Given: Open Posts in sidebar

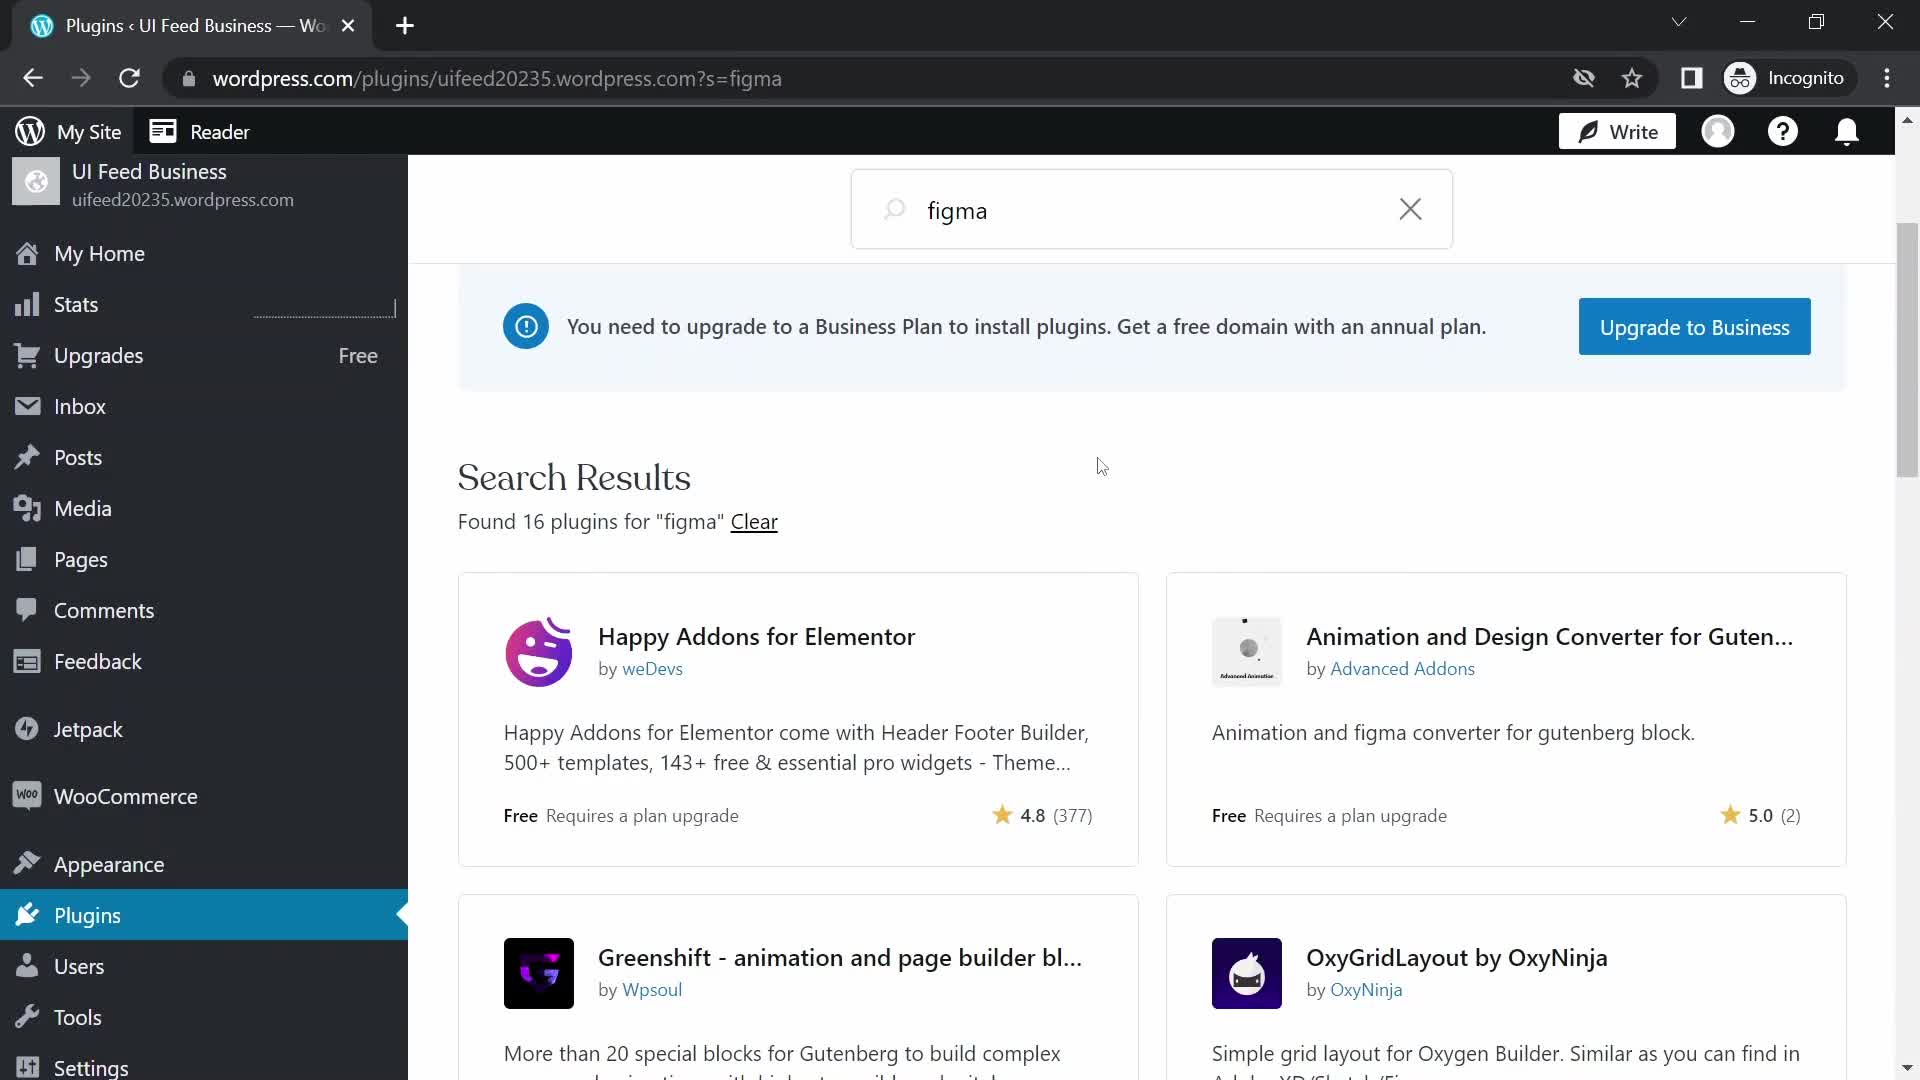Looking at the screenshot, I should 204,458.
